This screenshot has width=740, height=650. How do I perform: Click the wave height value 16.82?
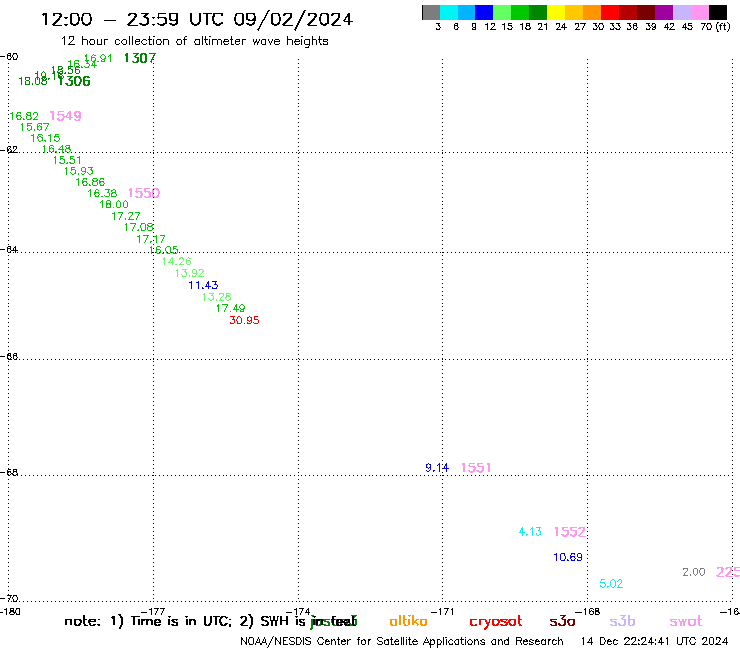click(24, 116)
